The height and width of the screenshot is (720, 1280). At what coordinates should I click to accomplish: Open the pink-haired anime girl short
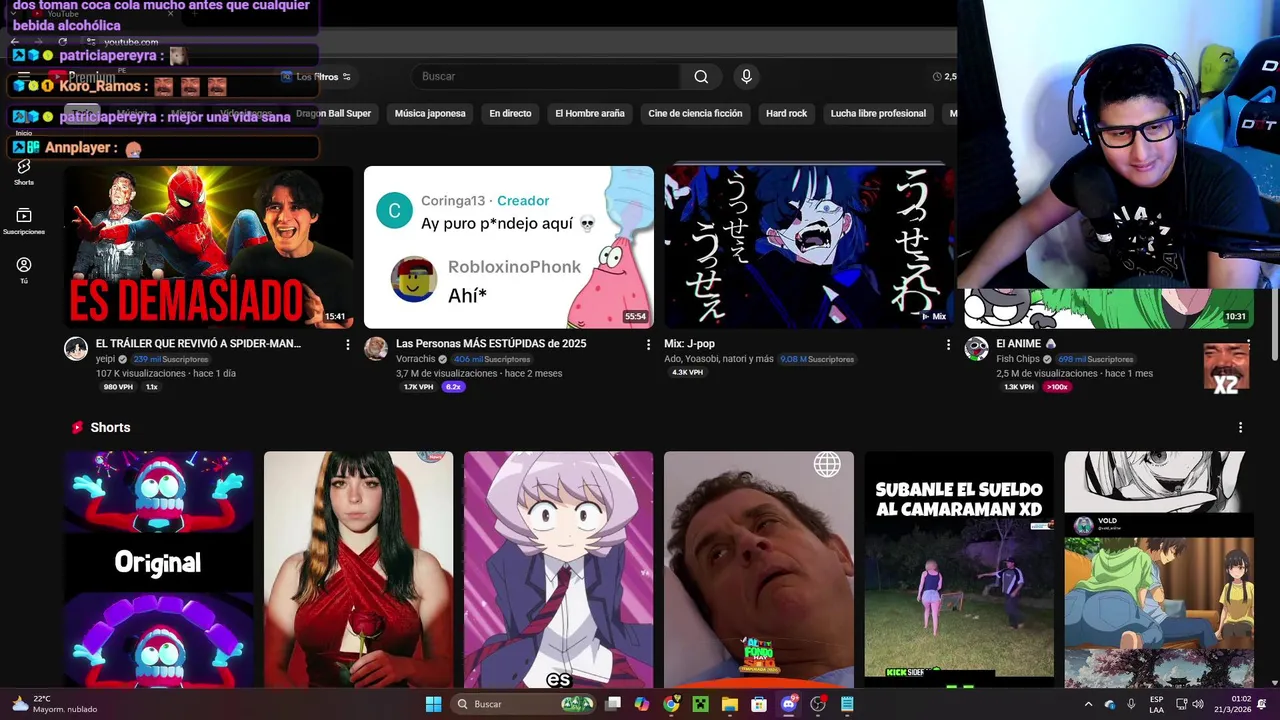coord(558,569)
